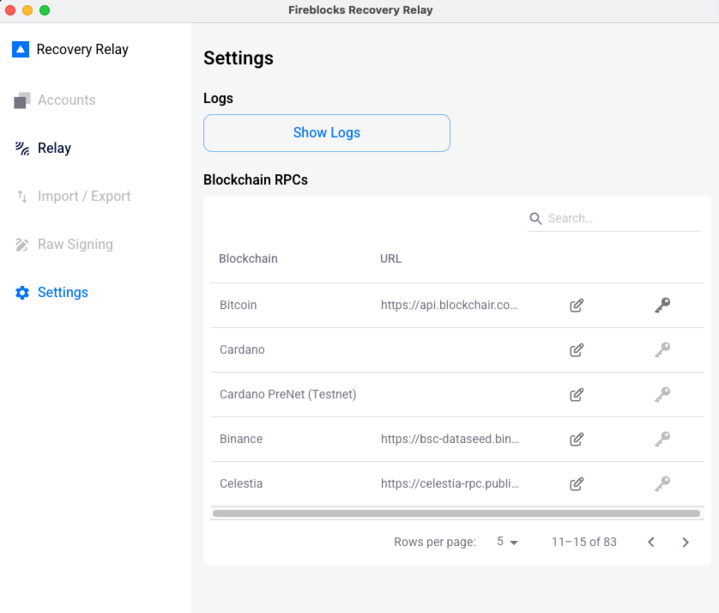Screen dimensions: 719x613
Task: Click the Settings page heading
Action: tap(238, 58)
